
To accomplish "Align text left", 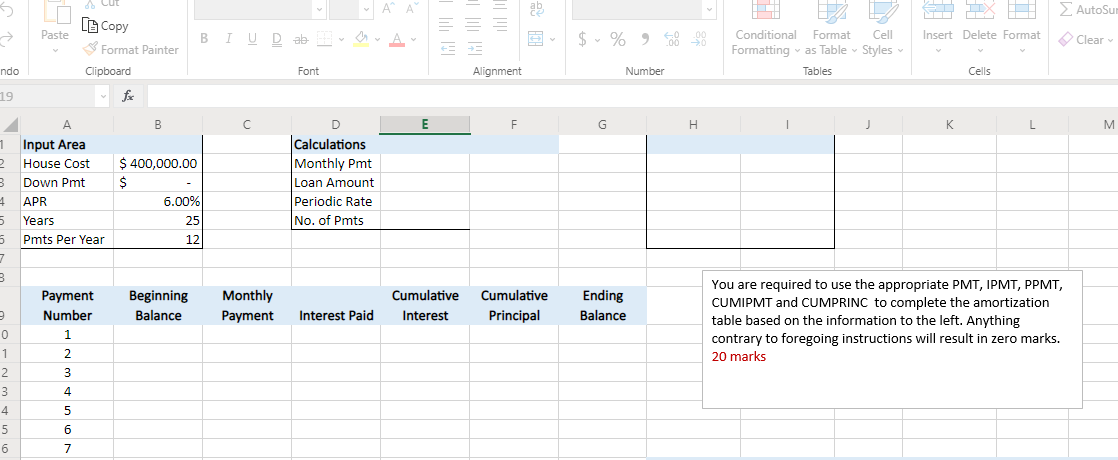I will [444, 26].
